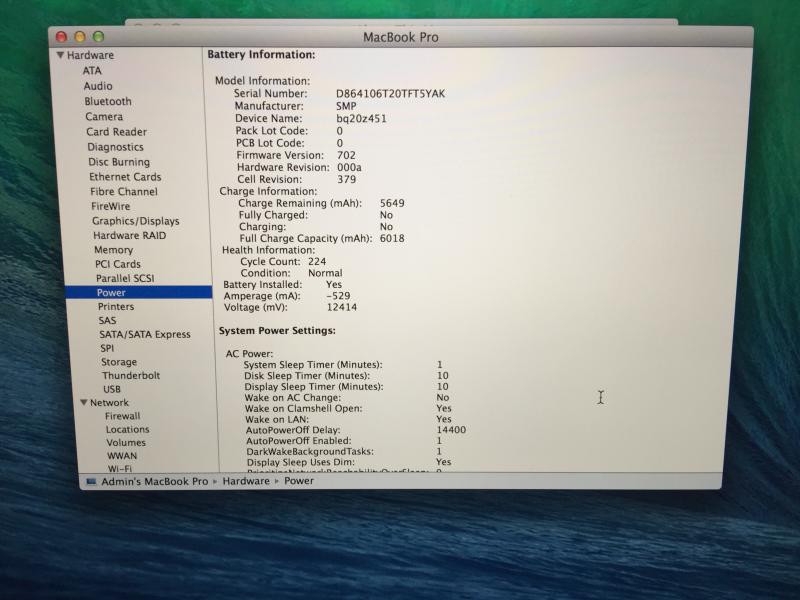Click Voltage value 12414
800x600 pixels.
point(341,307)
